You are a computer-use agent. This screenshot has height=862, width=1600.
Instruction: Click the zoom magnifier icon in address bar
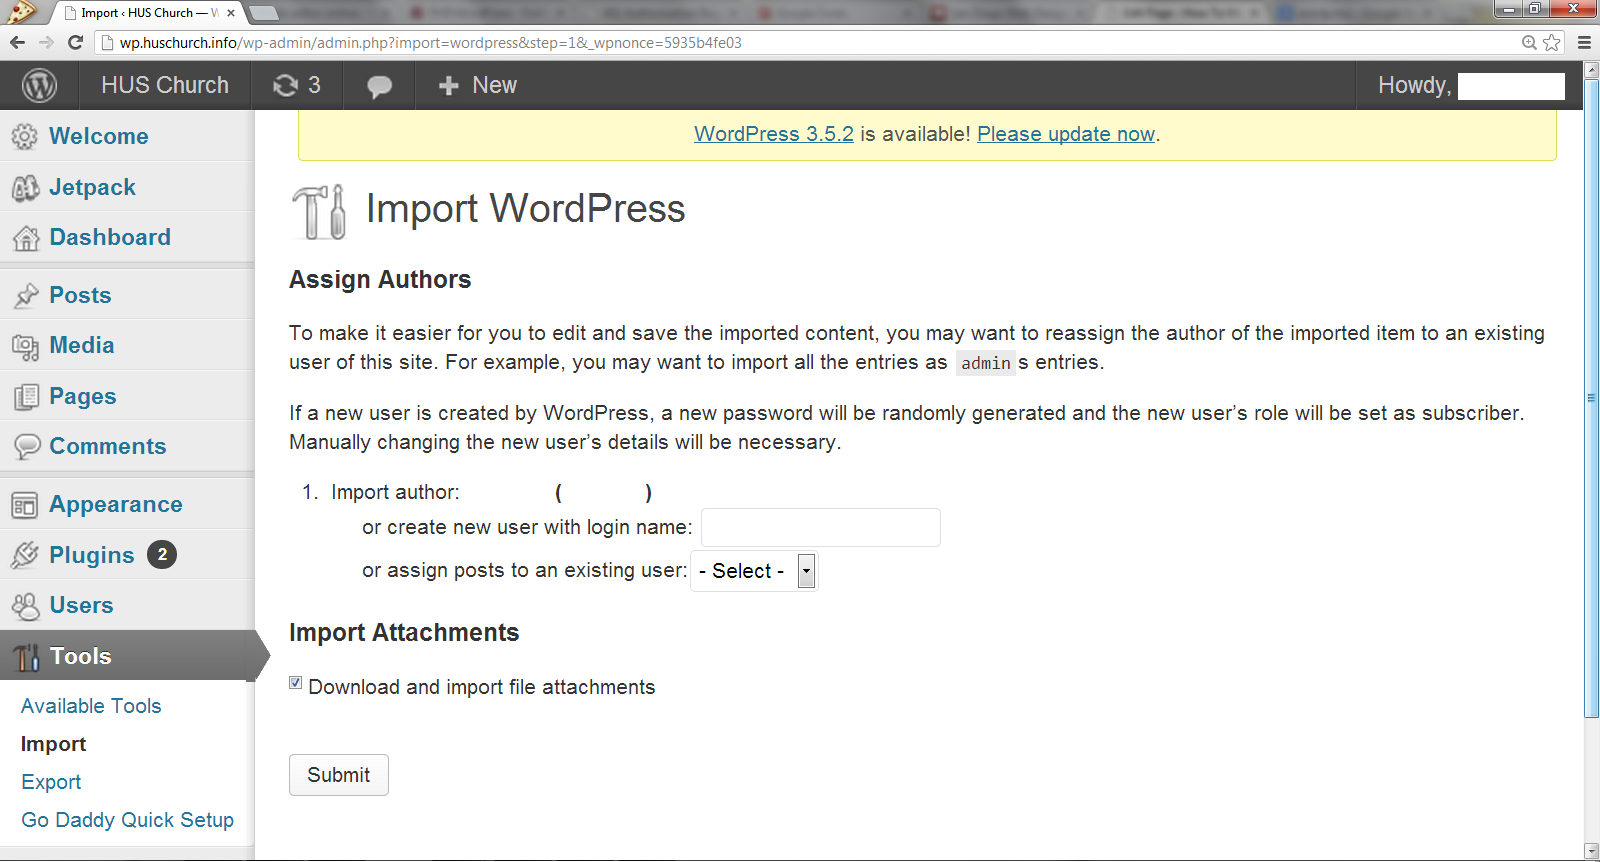click(x=1529, y=42)
